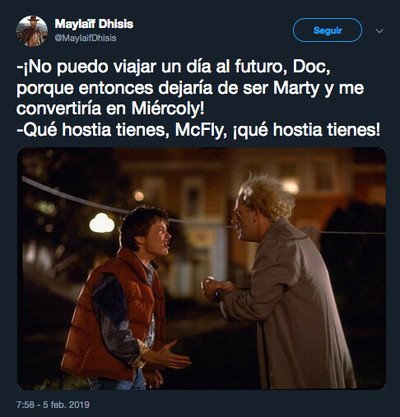The width and height of the screenshot is (400, 417).
Task: Click Doc's clasped hands in photo
Action: [x=217, y=289]
